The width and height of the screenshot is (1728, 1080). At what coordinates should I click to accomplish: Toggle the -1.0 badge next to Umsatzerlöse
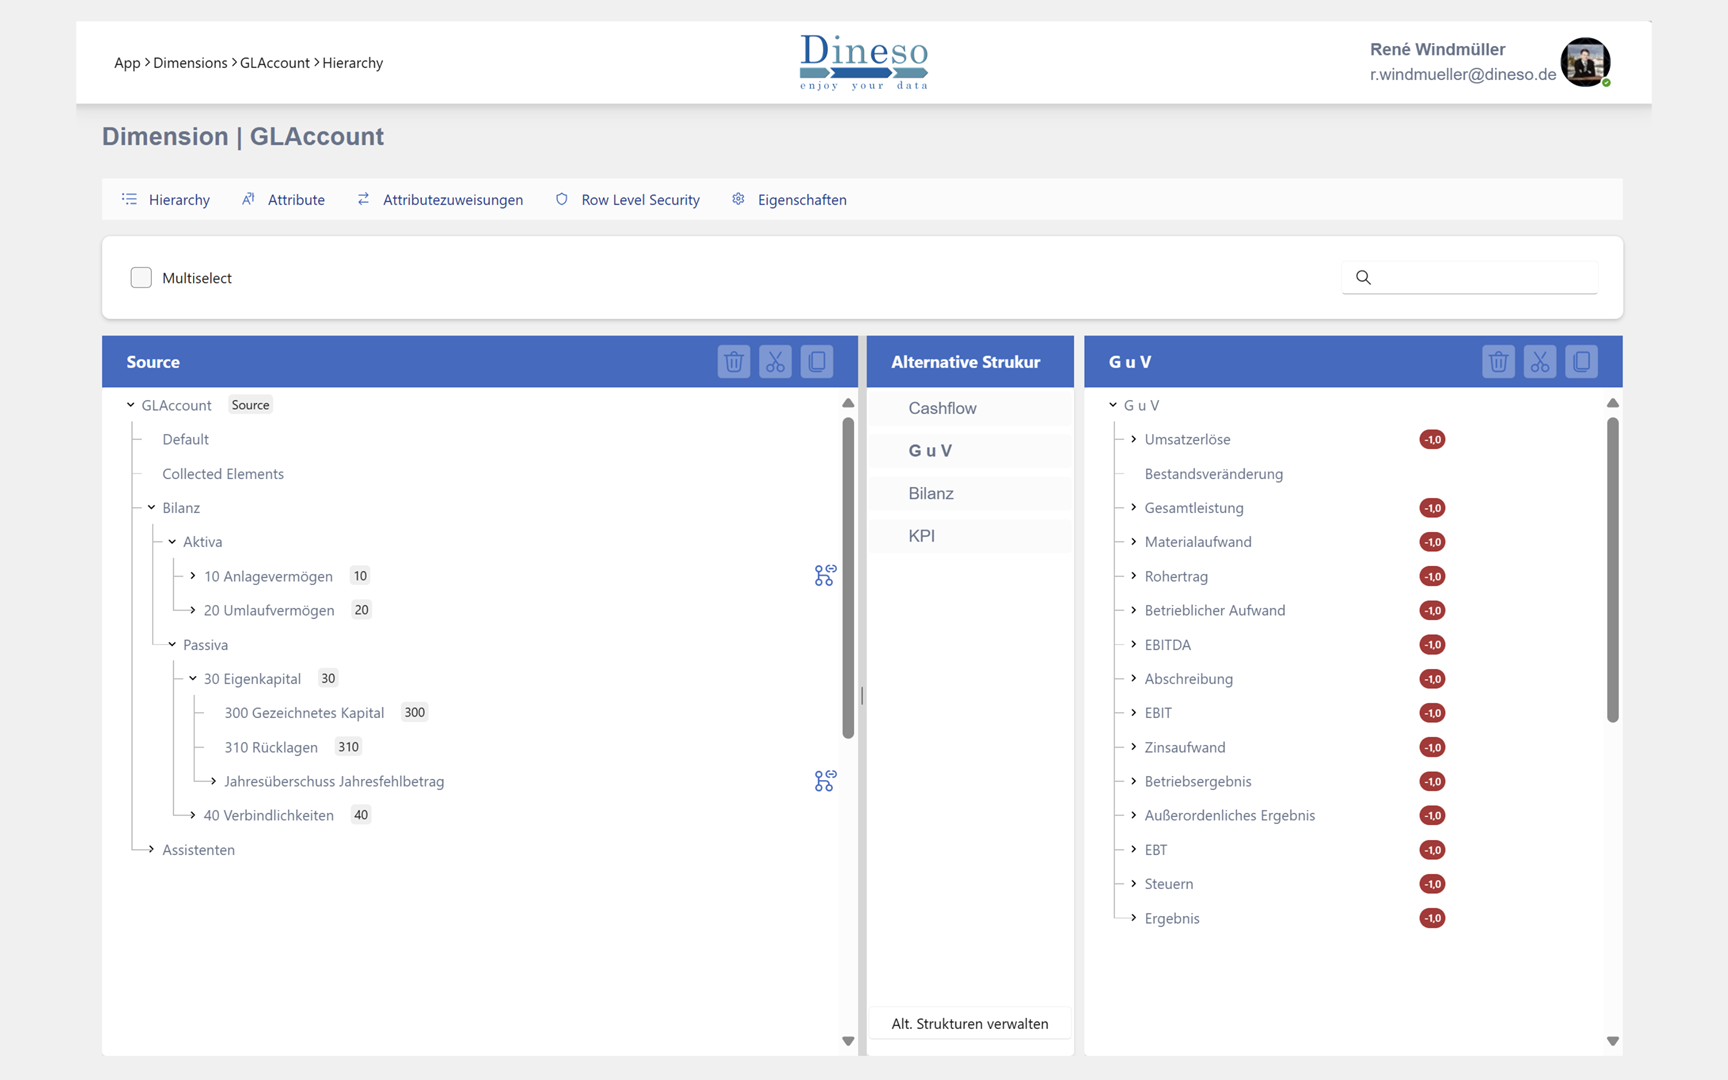[1431, 440]
